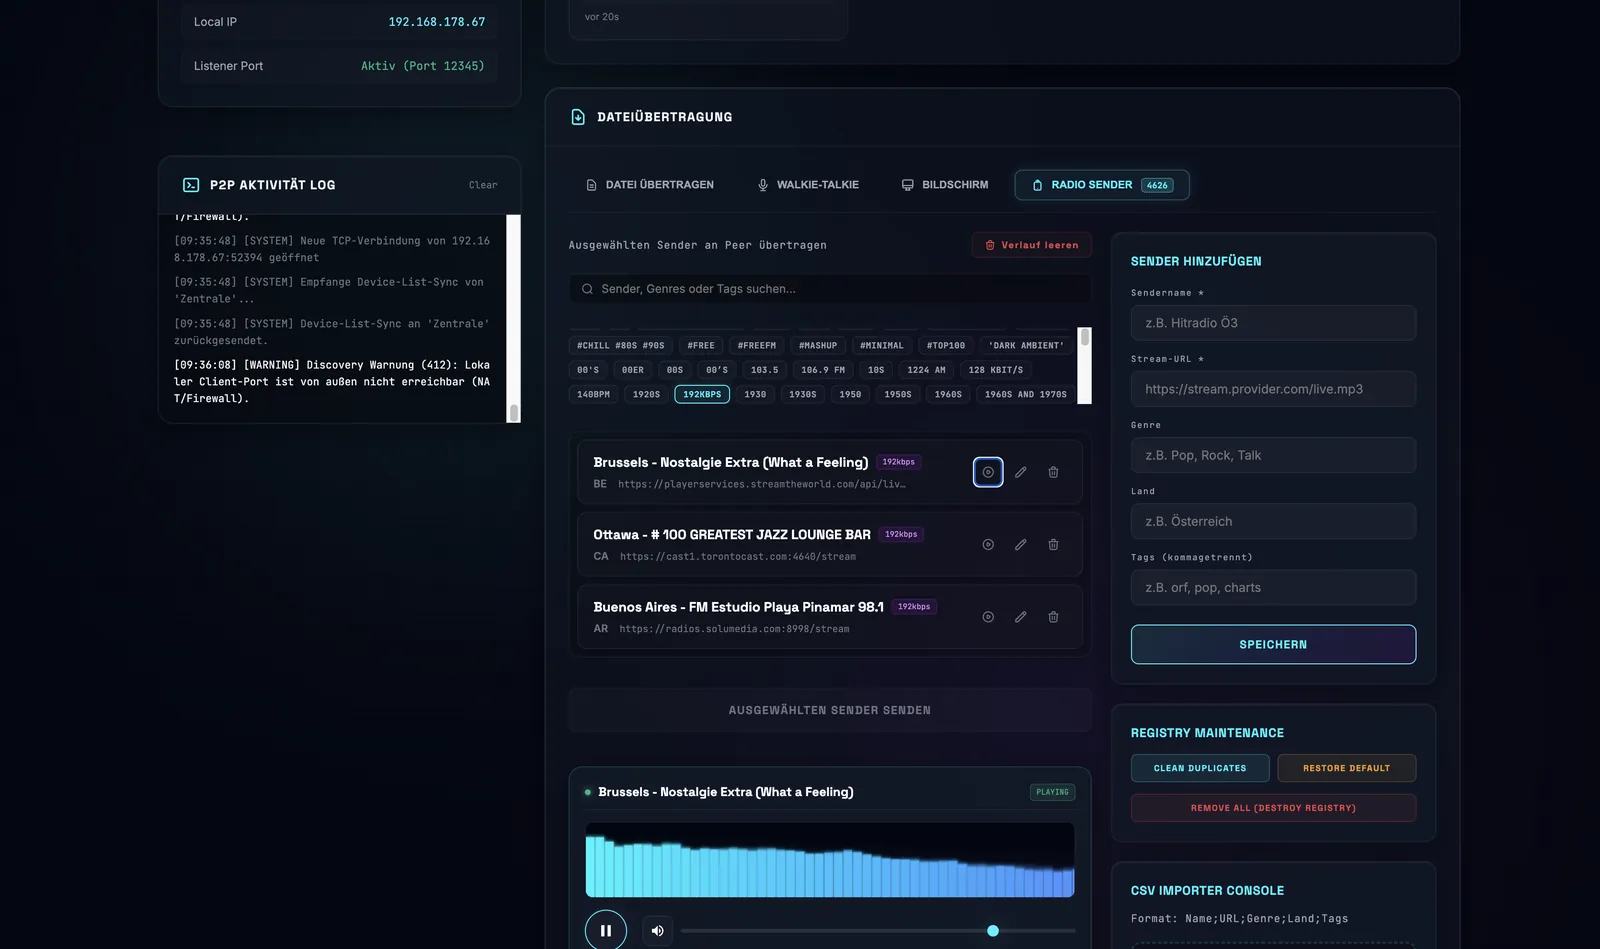Screen dimensions: 1600x949
Task: Play Ottawa 100 Greatest Jazz Lounge Bar
Action: (988, 545)
